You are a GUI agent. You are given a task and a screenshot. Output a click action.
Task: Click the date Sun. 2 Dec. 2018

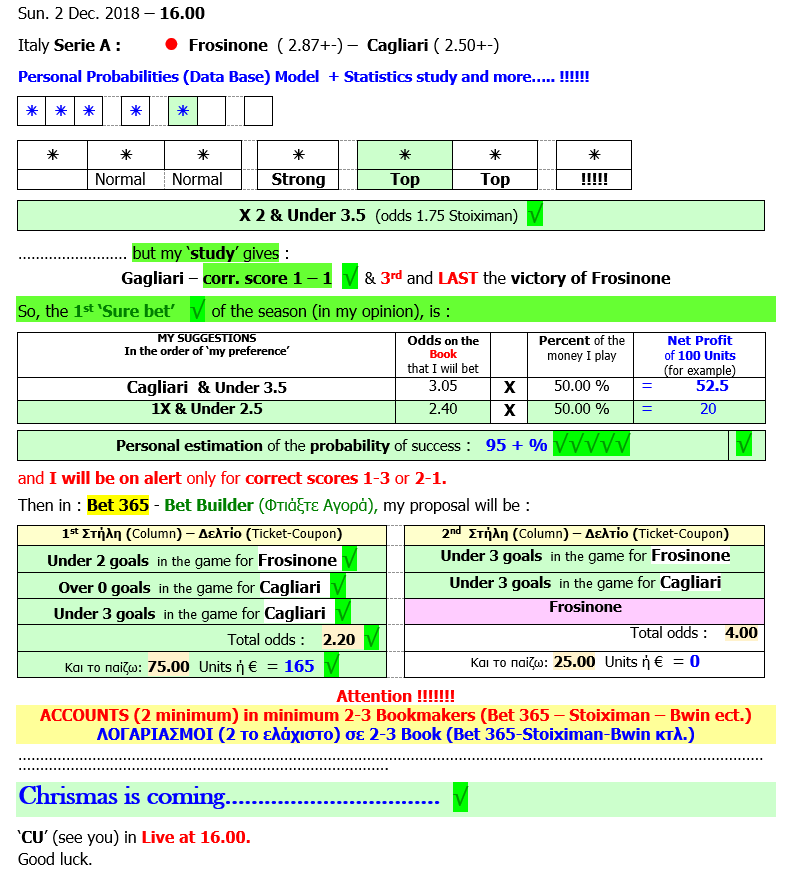pyautogui.click(x=78, y=13)
